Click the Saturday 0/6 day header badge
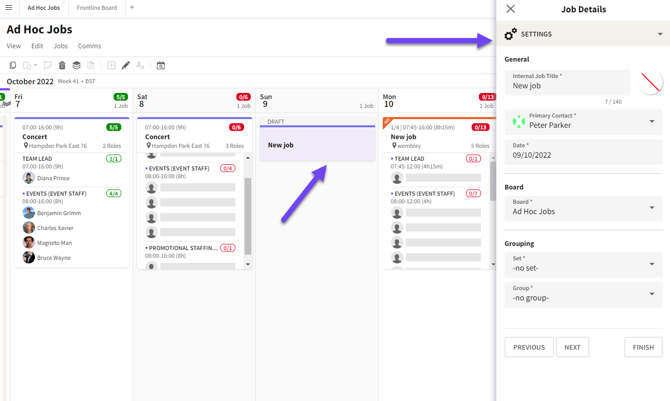670x401 pixels. [243, 97]
